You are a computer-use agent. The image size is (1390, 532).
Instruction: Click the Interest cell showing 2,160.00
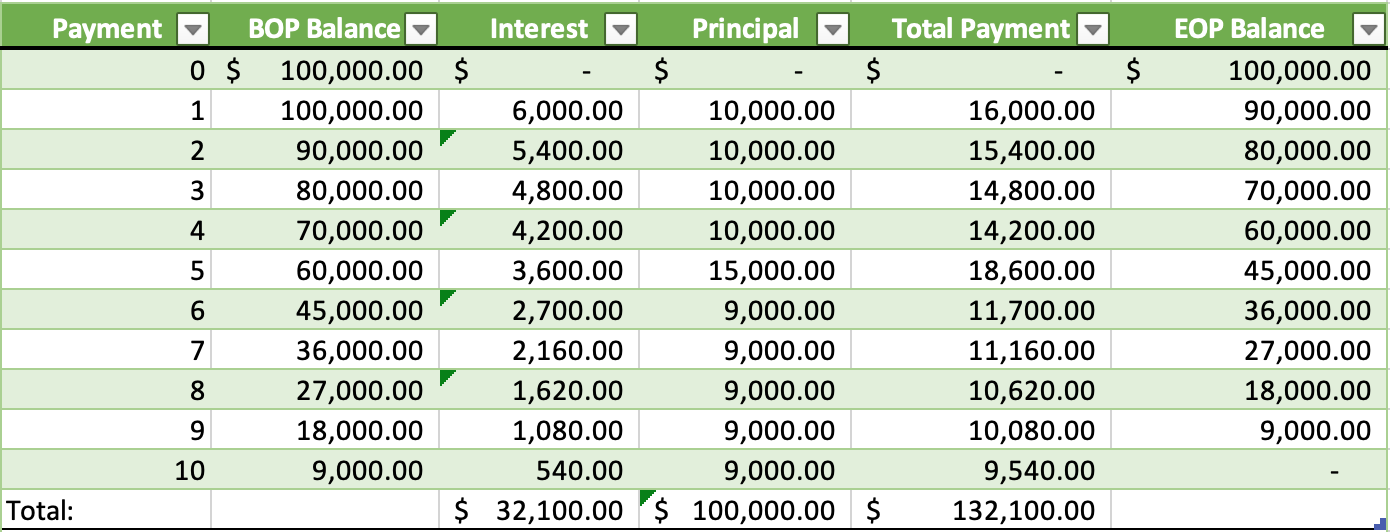tap(539, 351)
